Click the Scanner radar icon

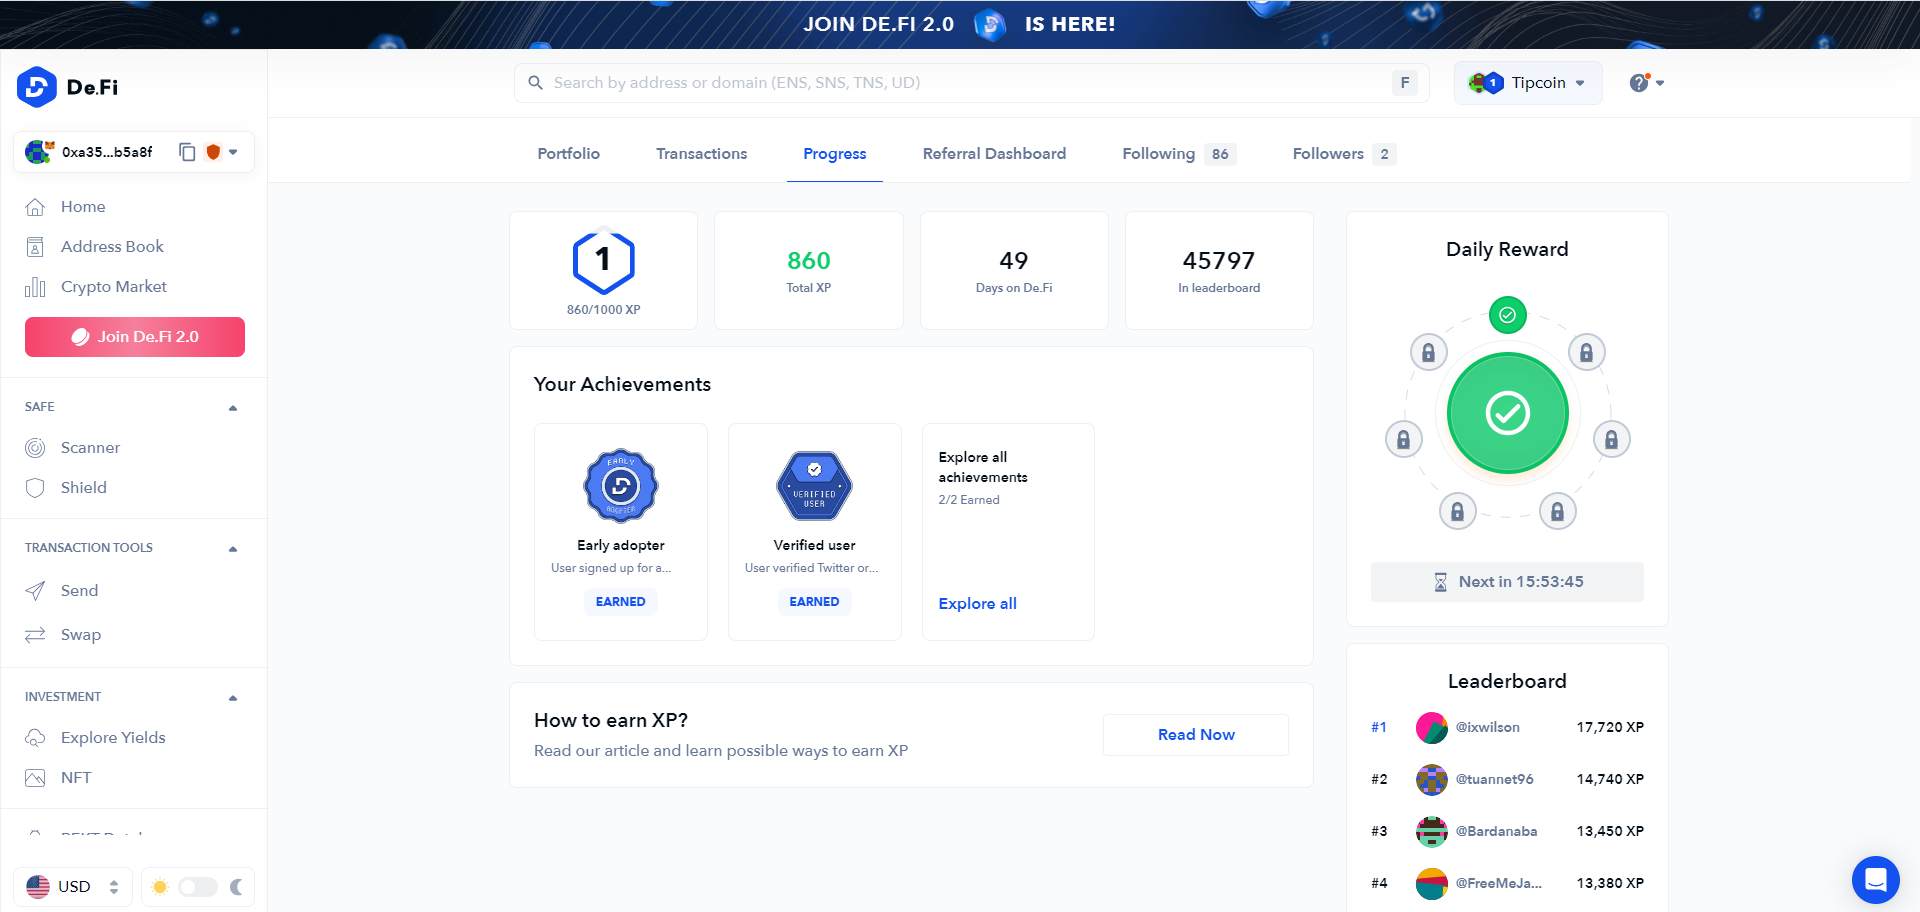pos(35,448)
